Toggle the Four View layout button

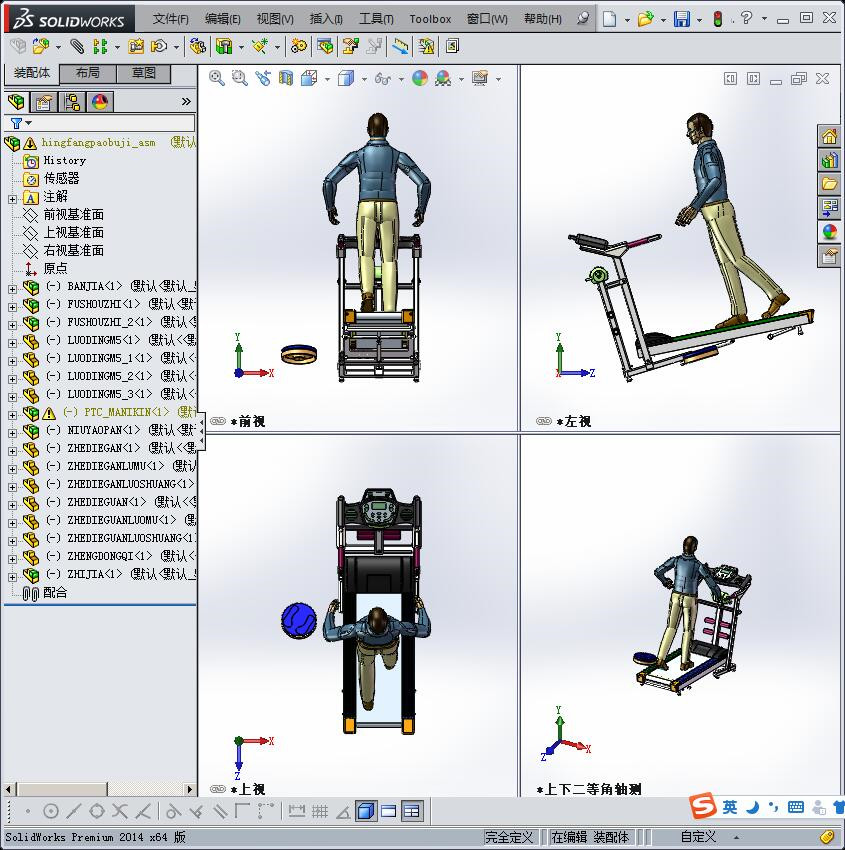412,811
